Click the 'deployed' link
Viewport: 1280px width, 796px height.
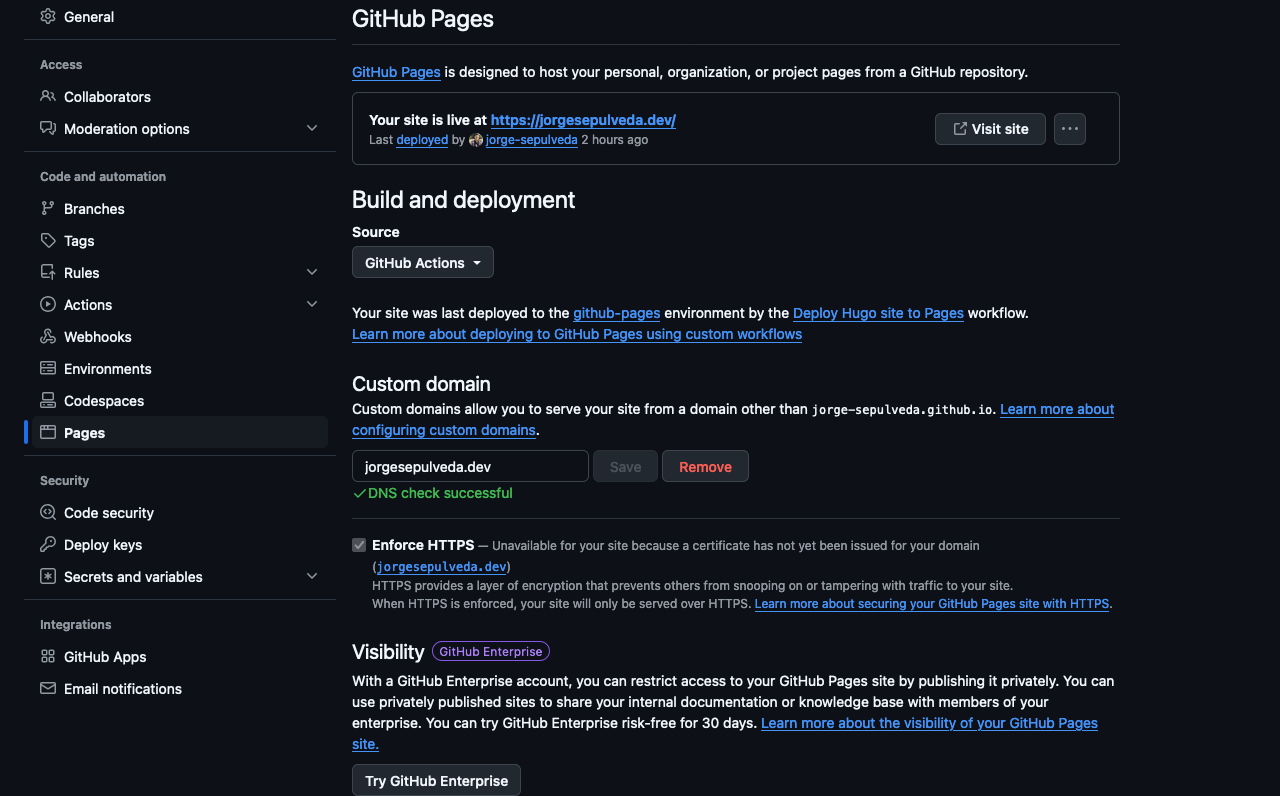tap(422, 140)
